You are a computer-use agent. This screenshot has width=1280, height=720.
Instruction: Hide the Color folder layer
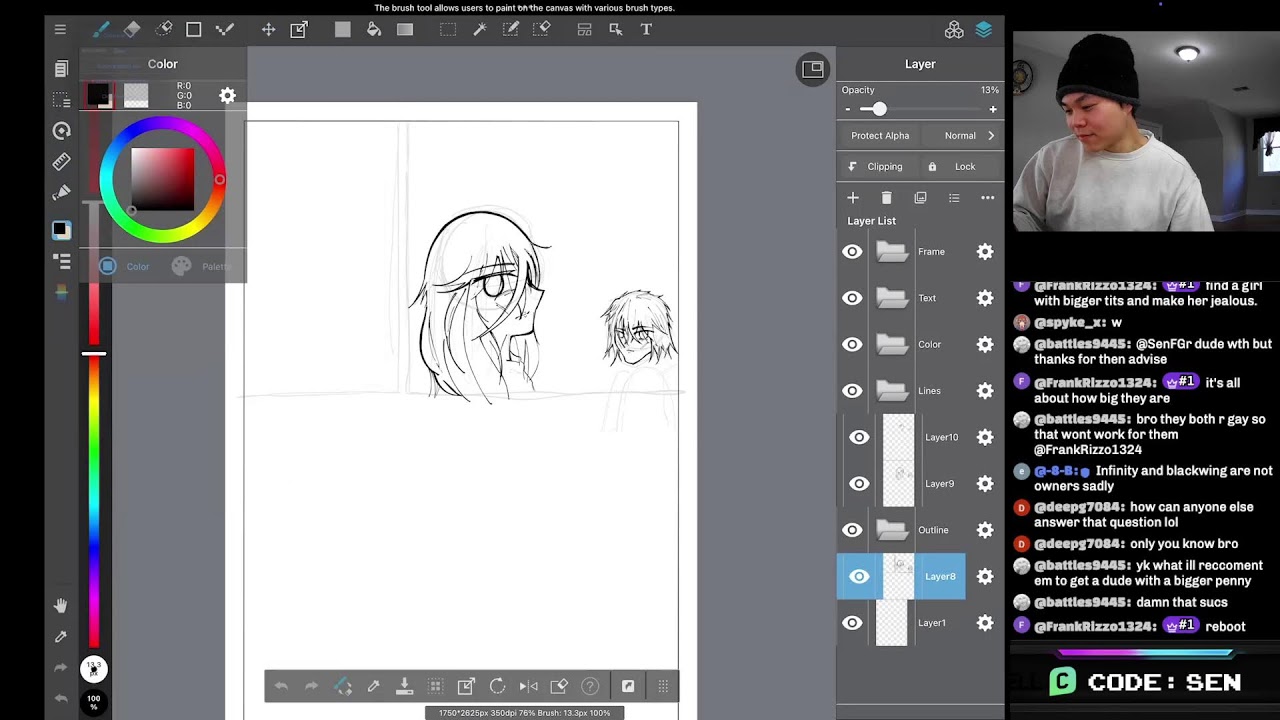coord(852,344)
